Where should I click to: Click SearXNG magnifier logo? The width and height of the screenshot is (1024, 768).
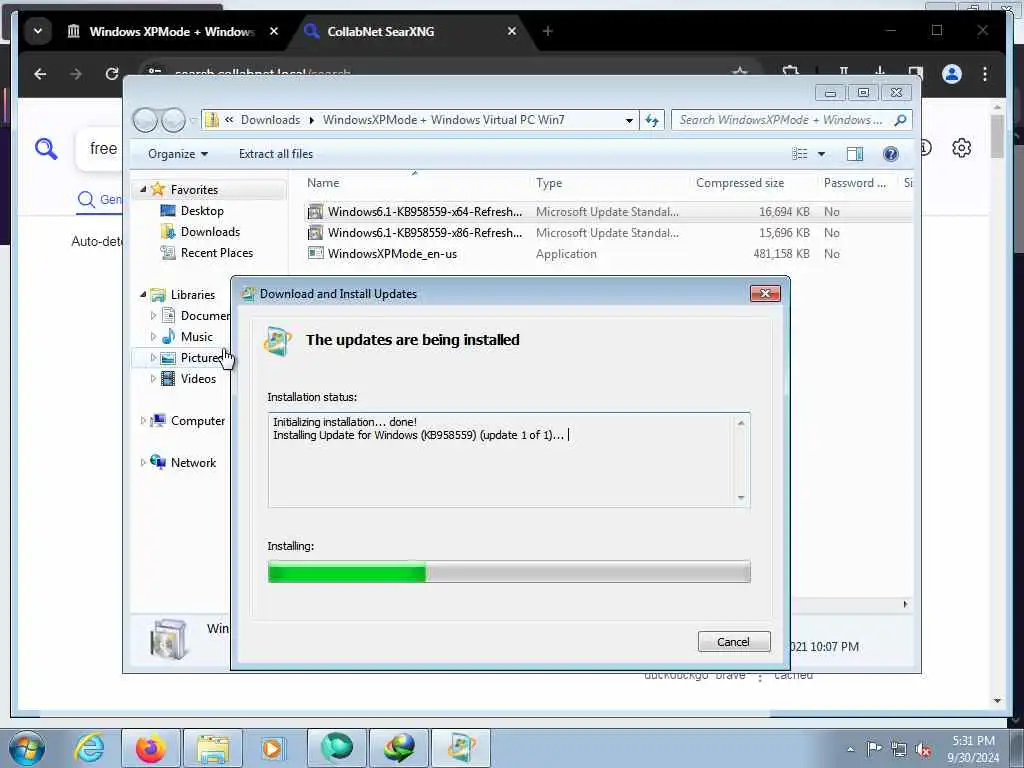point(46,149)
